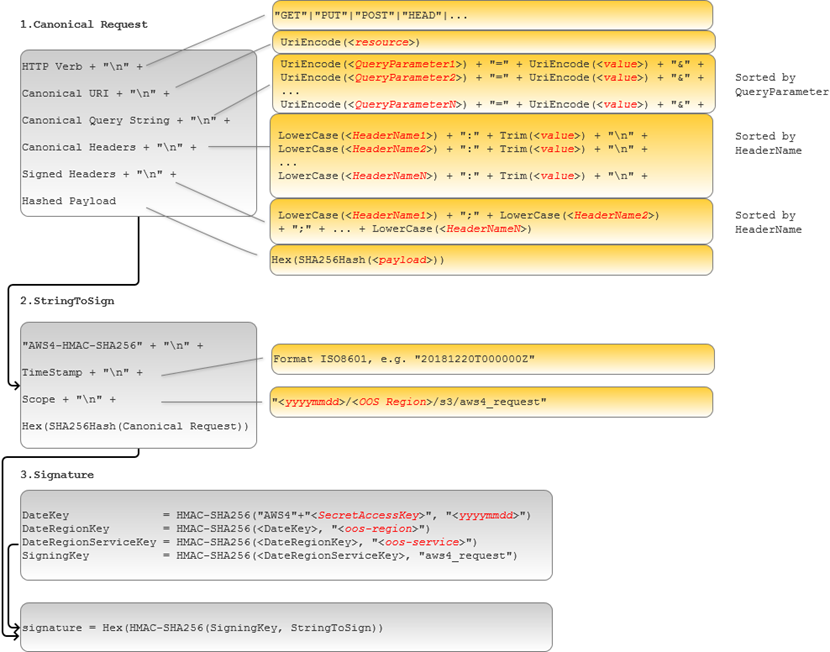This screenshot has height=652, width=830.
Task: Click the HTTP Verb line
Action: pos(82,66)
